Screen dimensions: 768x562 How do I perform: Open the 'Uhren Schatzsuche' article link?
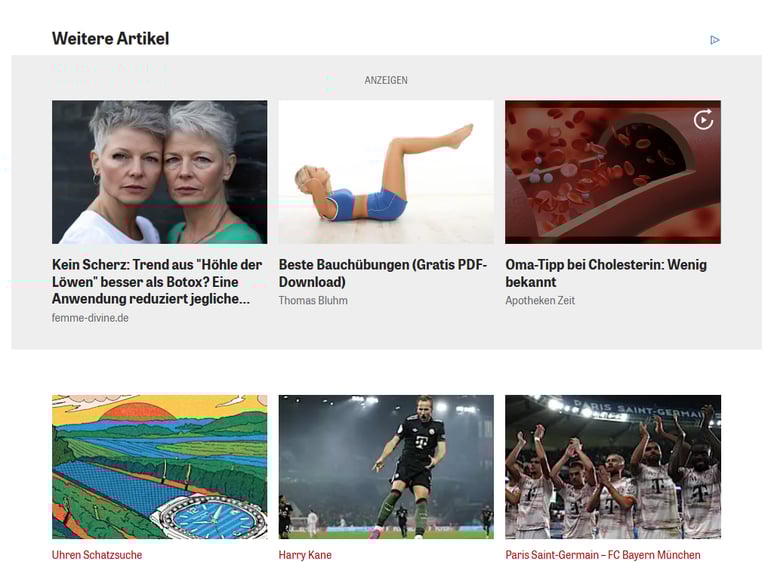tap(97, 555)
